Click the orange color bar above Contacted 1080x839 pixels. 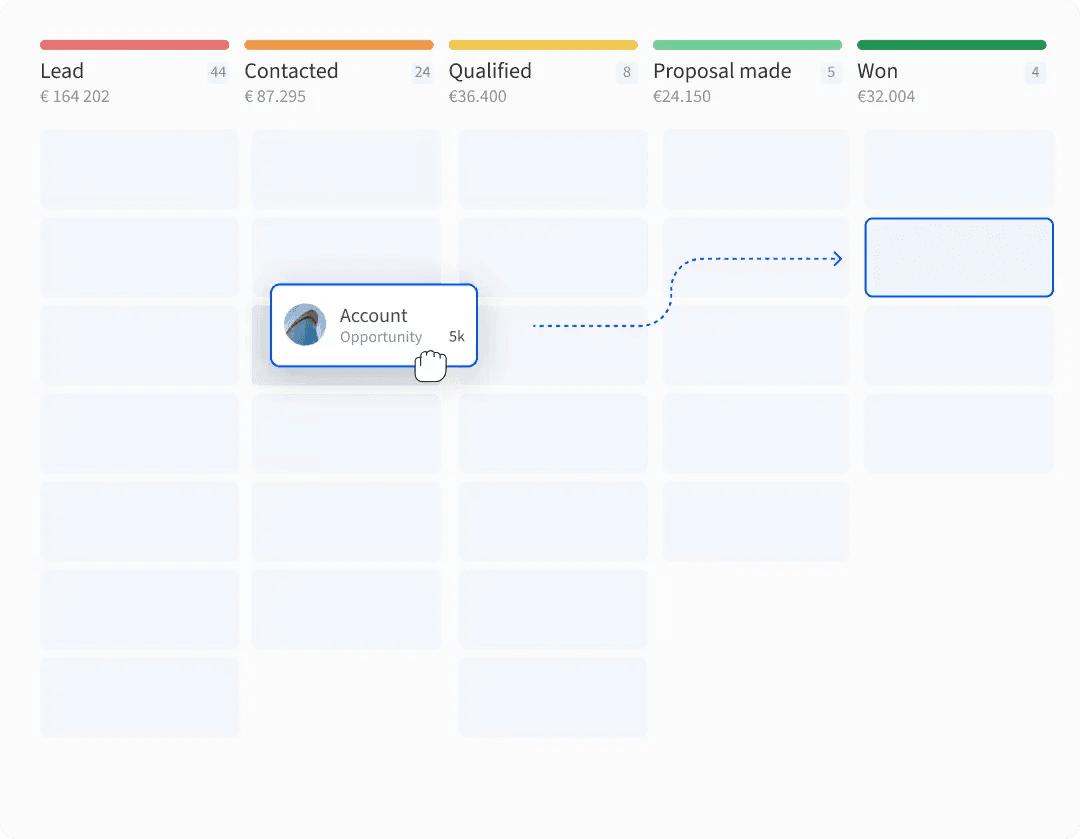339,45
